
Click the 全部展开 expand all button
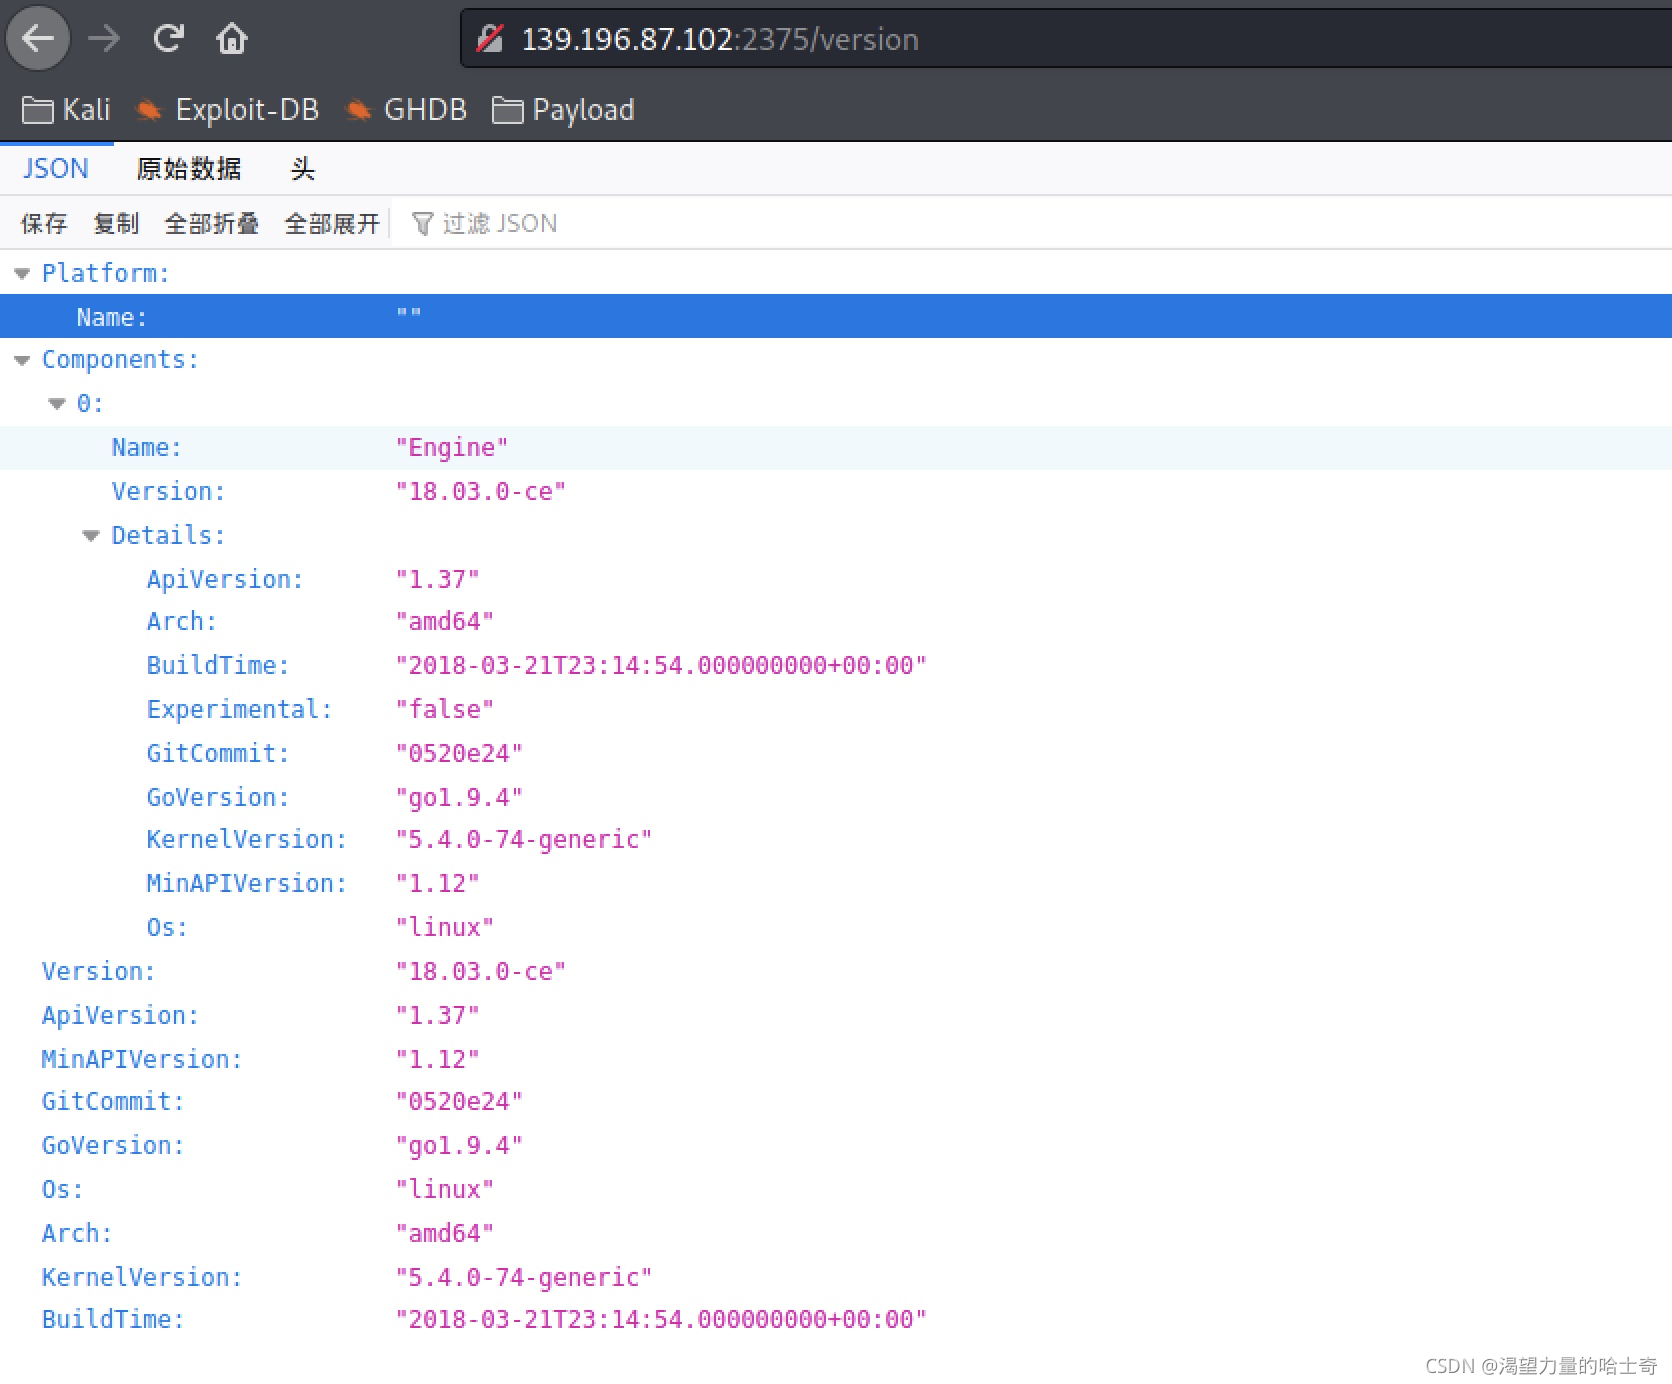[x=332, y=223]
